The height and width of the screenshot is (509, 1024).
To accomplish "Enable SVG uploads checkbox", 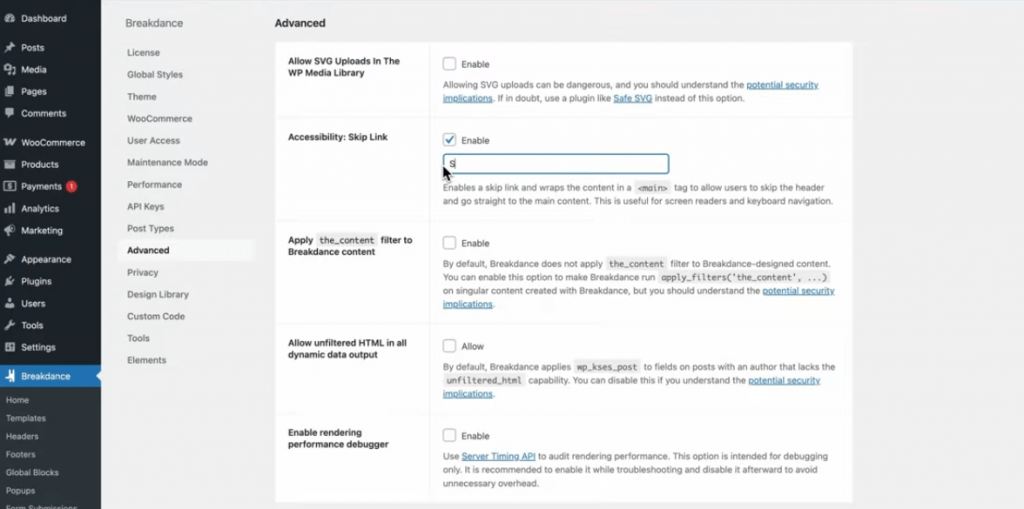I will click(x=450, y=64).
